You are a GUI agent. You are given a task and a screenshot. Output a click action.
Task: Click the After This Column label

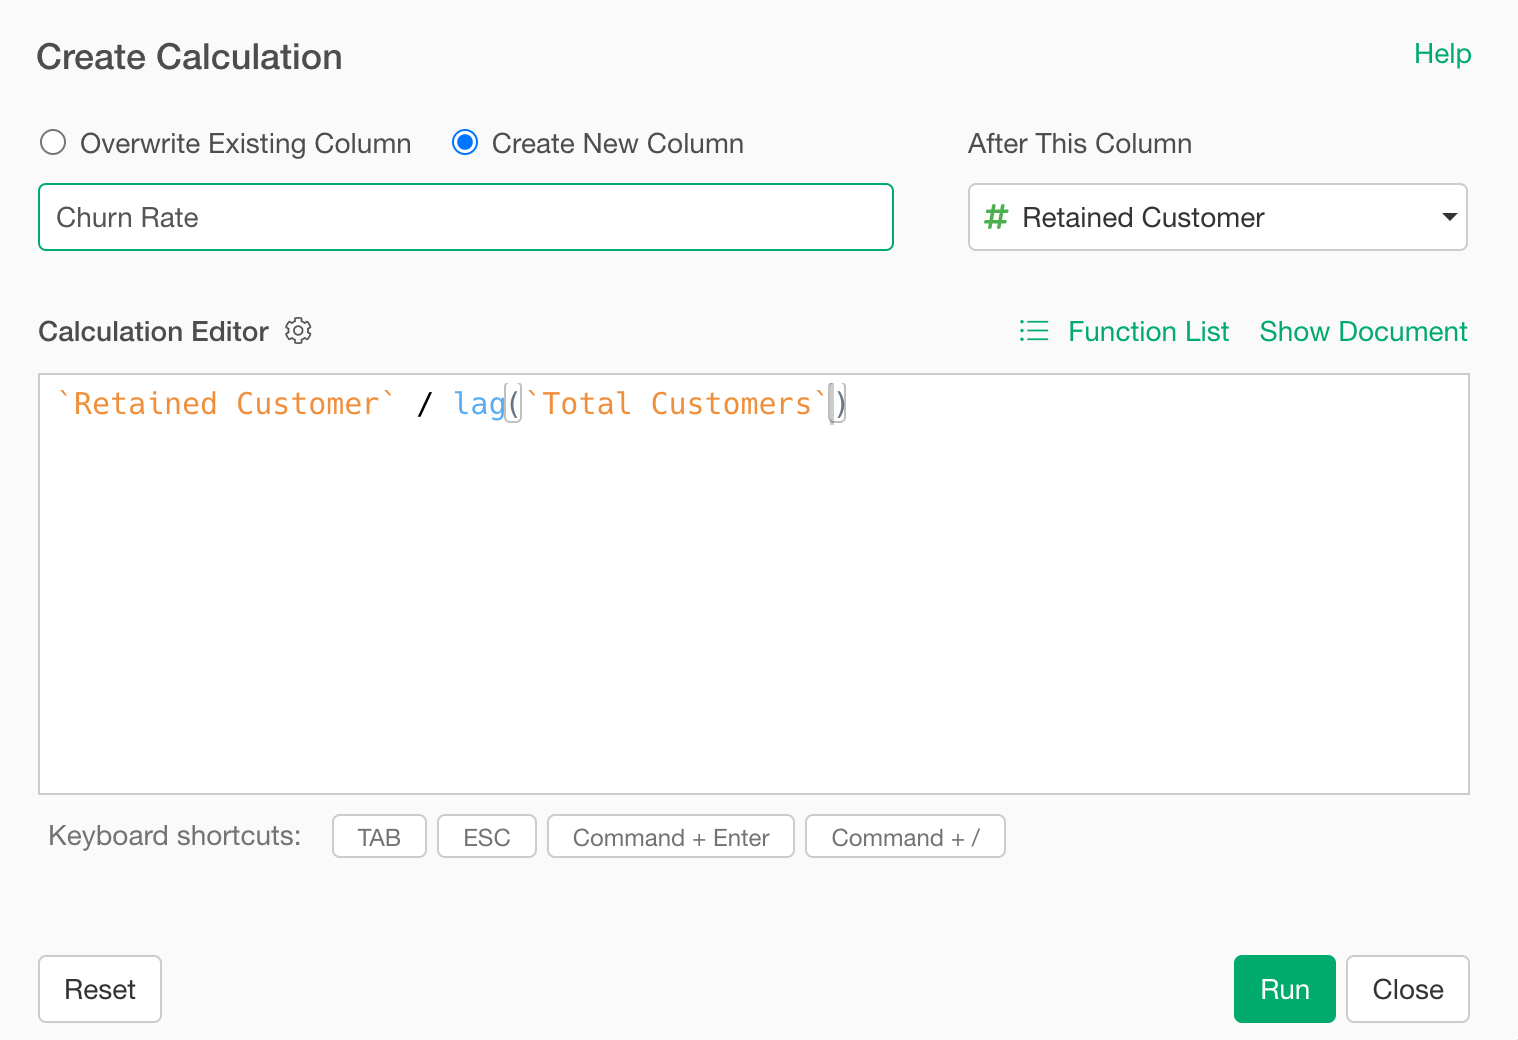[x=1080, y=143]
